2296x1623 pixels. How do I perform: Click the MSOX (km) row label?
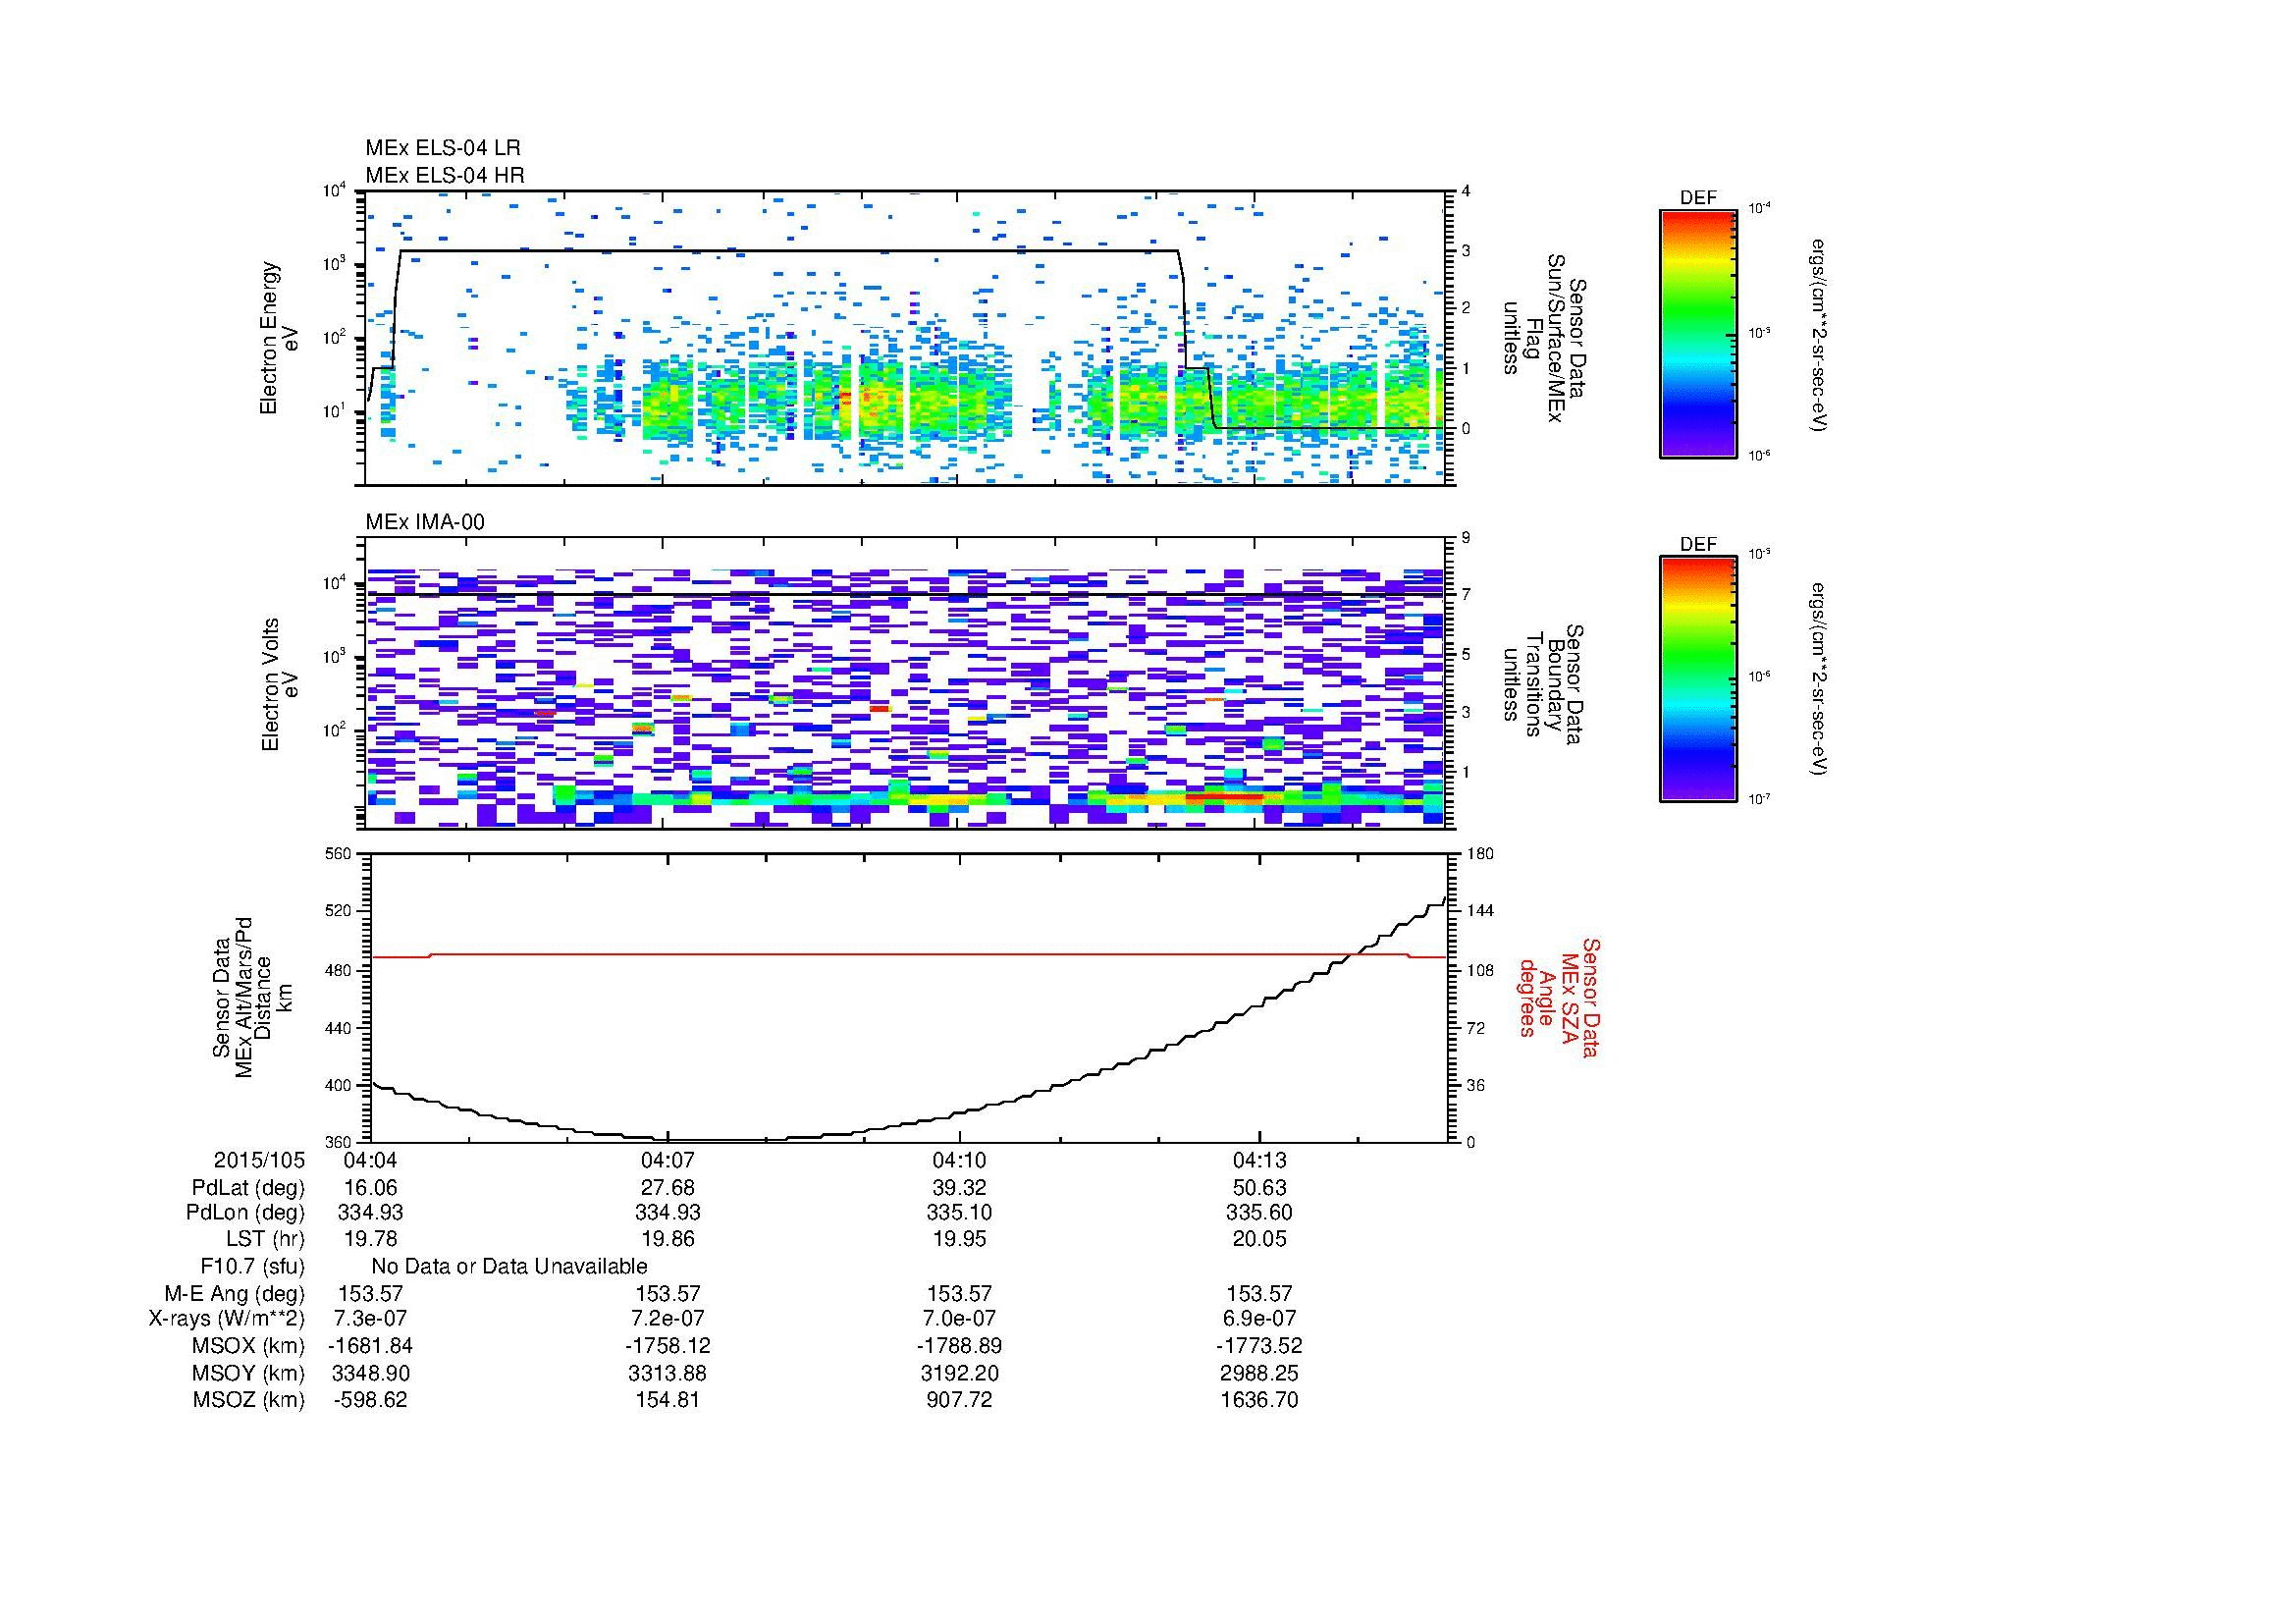click(x=247, y=1346)
